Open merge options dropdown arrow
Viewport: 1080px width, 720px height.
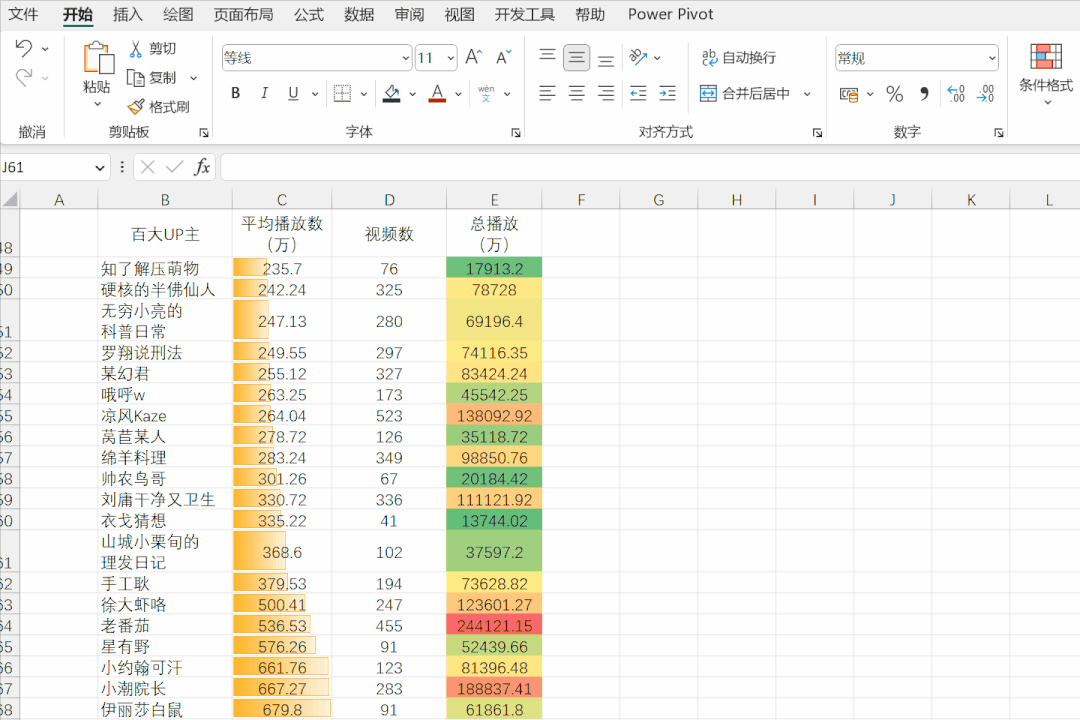[807, 94]
